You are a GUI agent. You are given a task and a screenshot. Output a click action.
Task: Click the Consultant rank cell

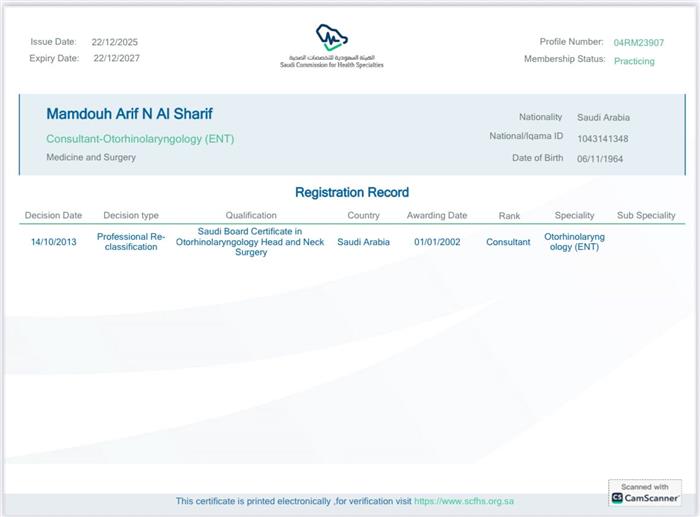[508, 242]
